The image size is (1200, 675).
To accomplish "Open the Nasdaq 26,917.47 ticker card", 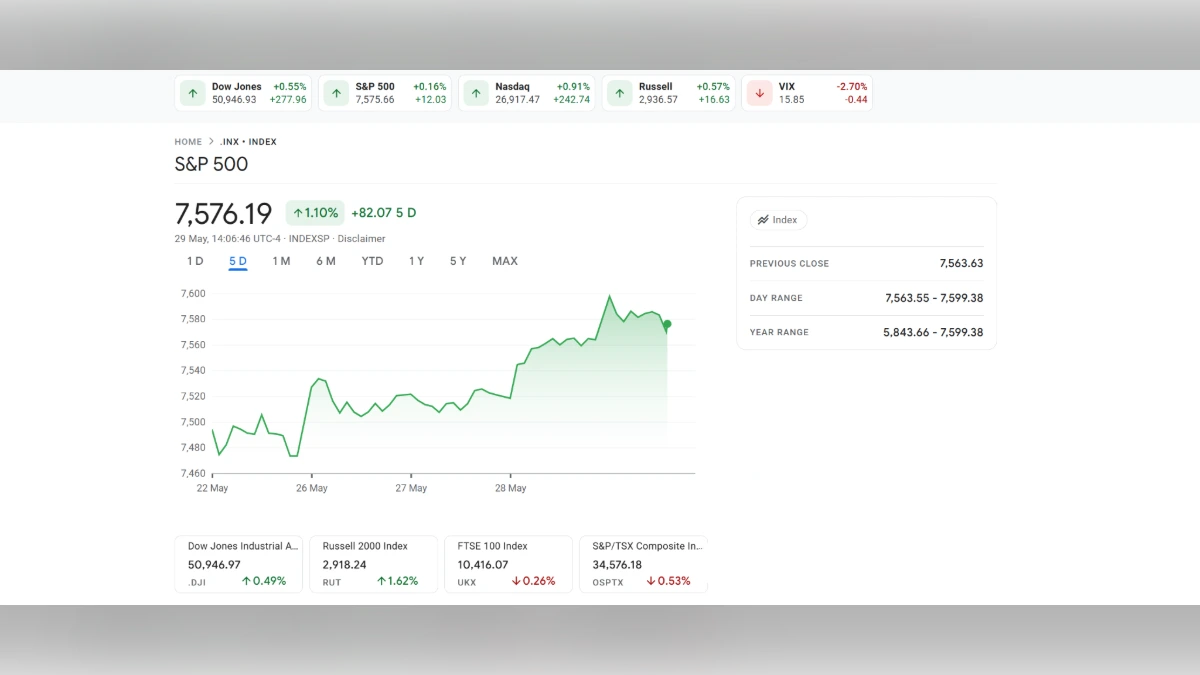I will click(527, 93).
